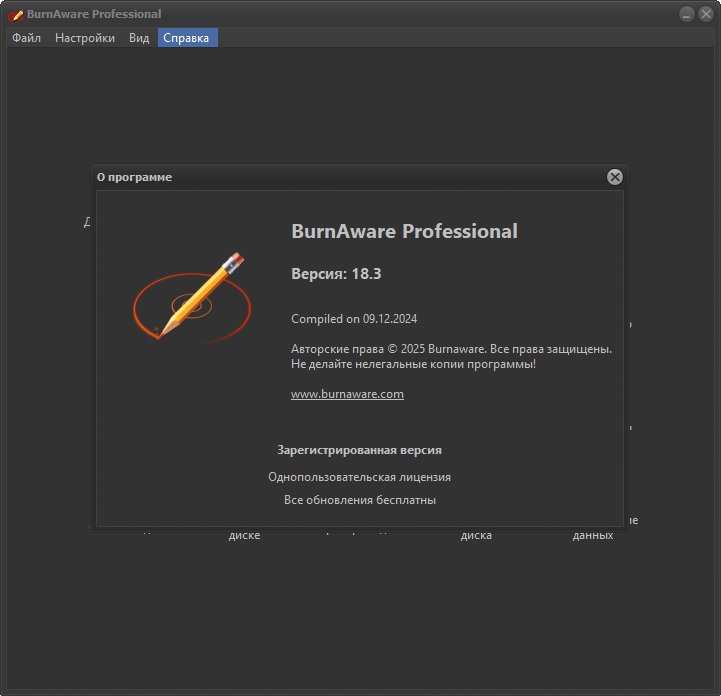Close the main BurnAware Professional window
This screenshot has height=696, width=721.
coord(705,14)
